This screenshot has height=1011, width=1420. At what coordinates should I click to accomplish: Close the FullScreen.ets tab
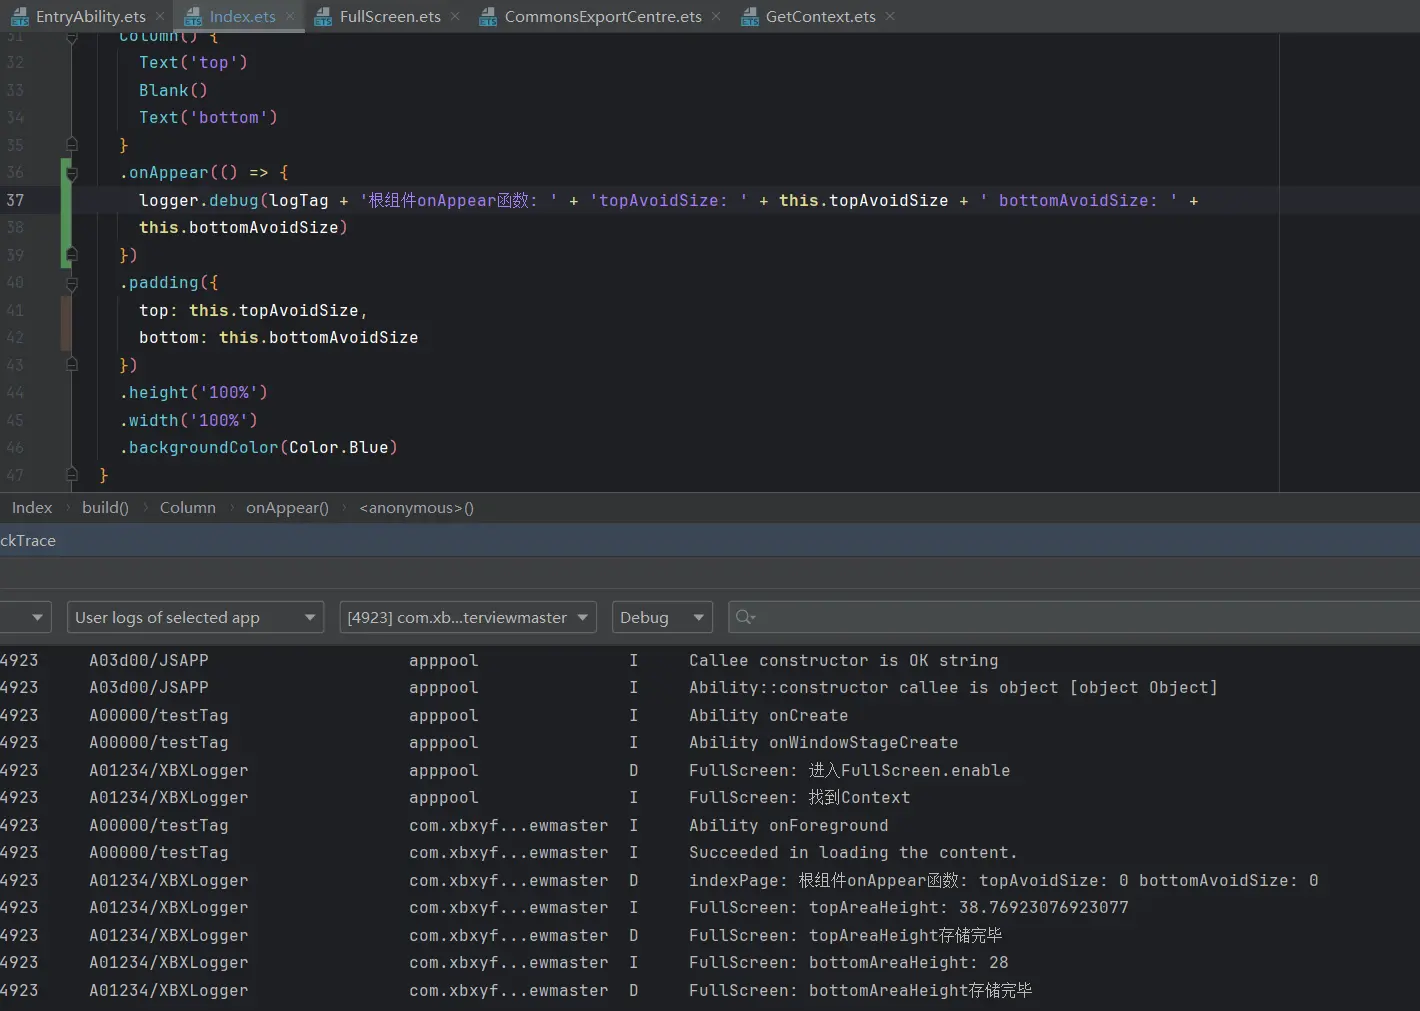[x=455, y=16]
